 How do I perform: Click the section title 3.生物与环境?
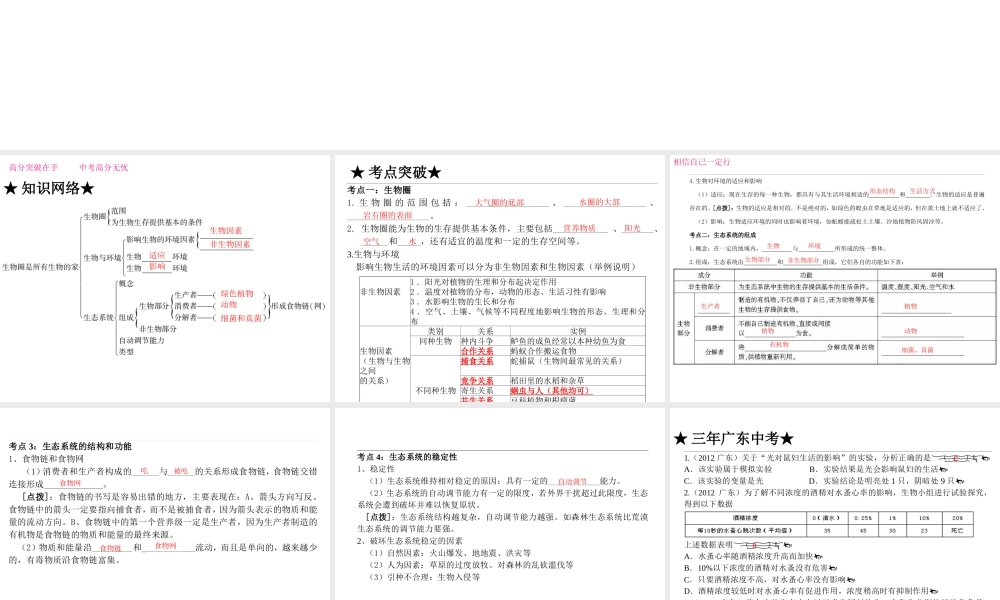point(373,254)
